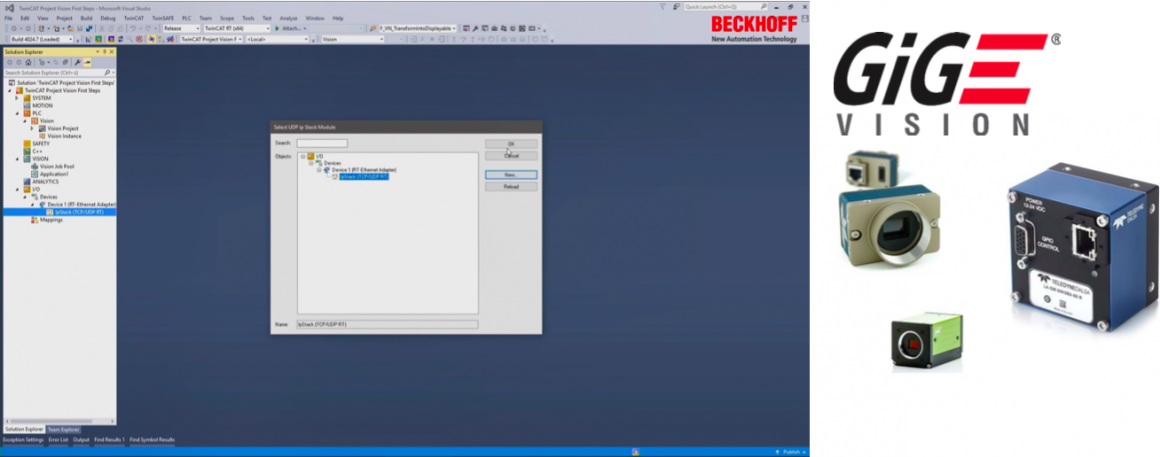Pin the Solution Explorer panel

coord(104,52)
